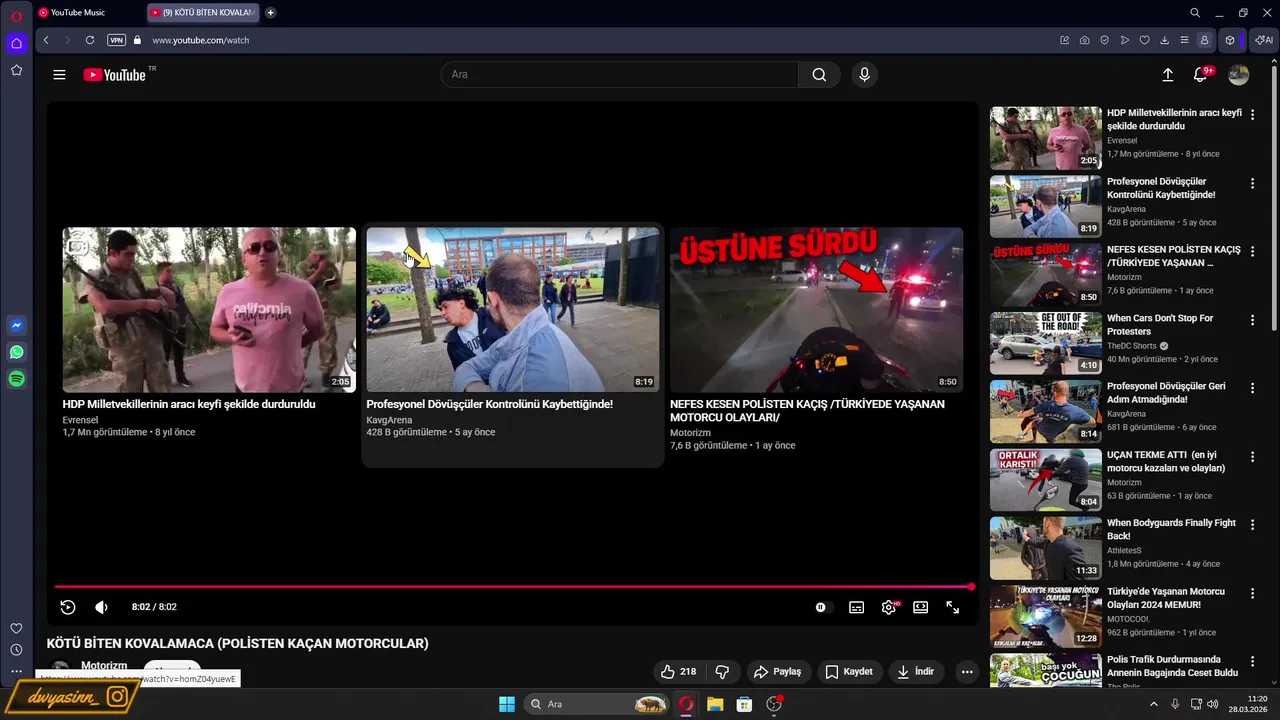Open more actions below the video

967,672
